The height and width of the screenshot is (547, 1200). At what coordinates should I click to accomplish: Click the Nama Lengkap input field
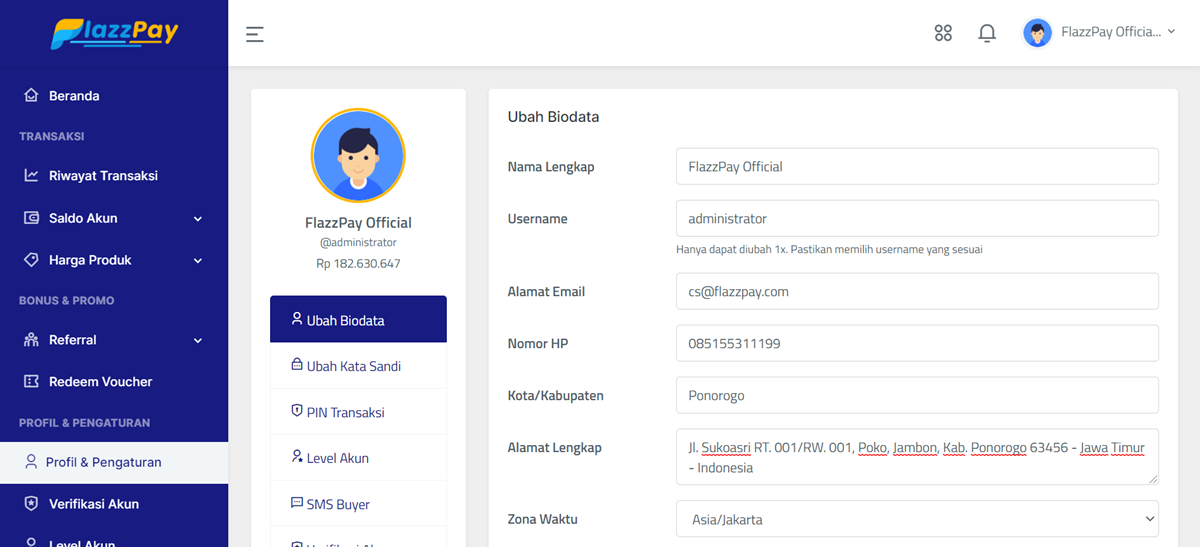[917, 166]
